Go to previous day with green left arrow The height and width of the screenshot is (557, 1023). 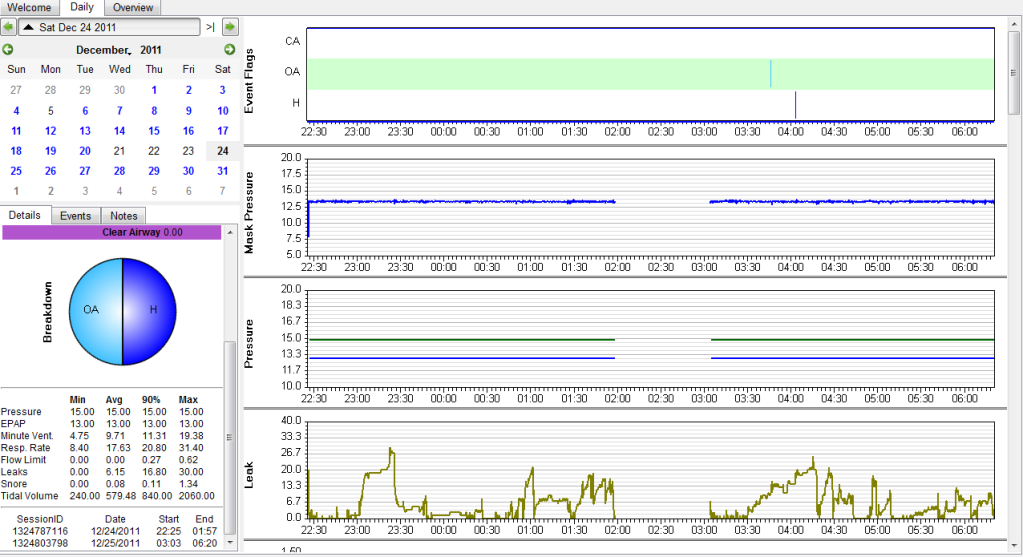click(x=9, y=27)
